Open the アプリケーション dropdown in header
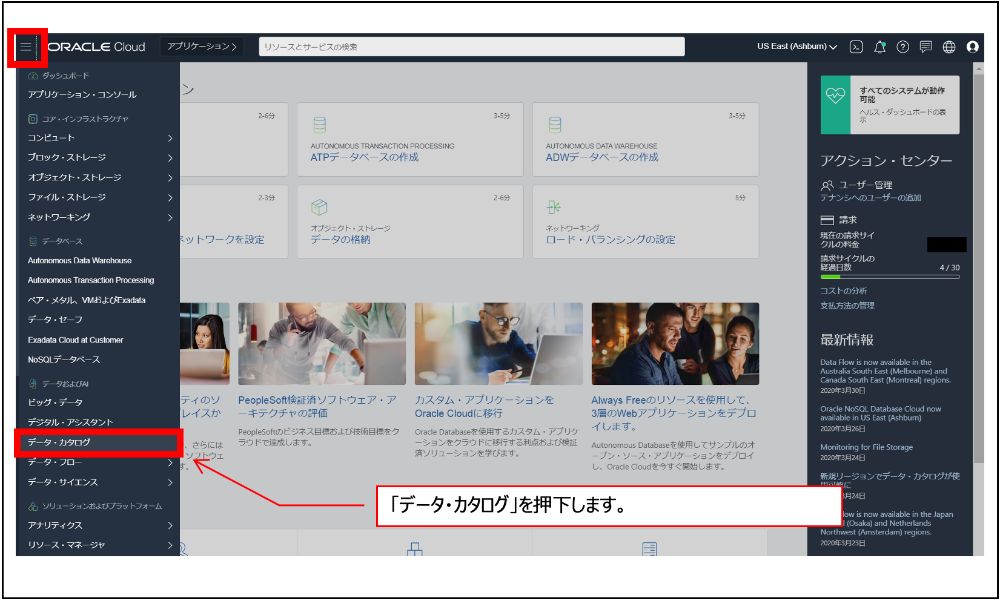1000x601 pixels. [x=202, y=47]
